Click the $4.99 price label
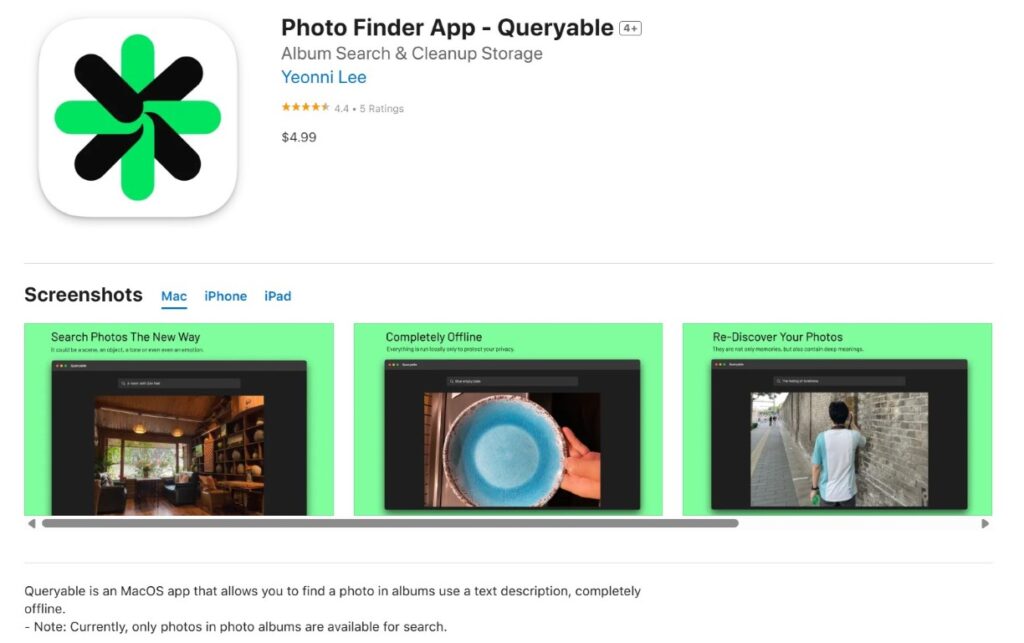The height and width of the screenshot is (643, 1024). tap(298, 137)
